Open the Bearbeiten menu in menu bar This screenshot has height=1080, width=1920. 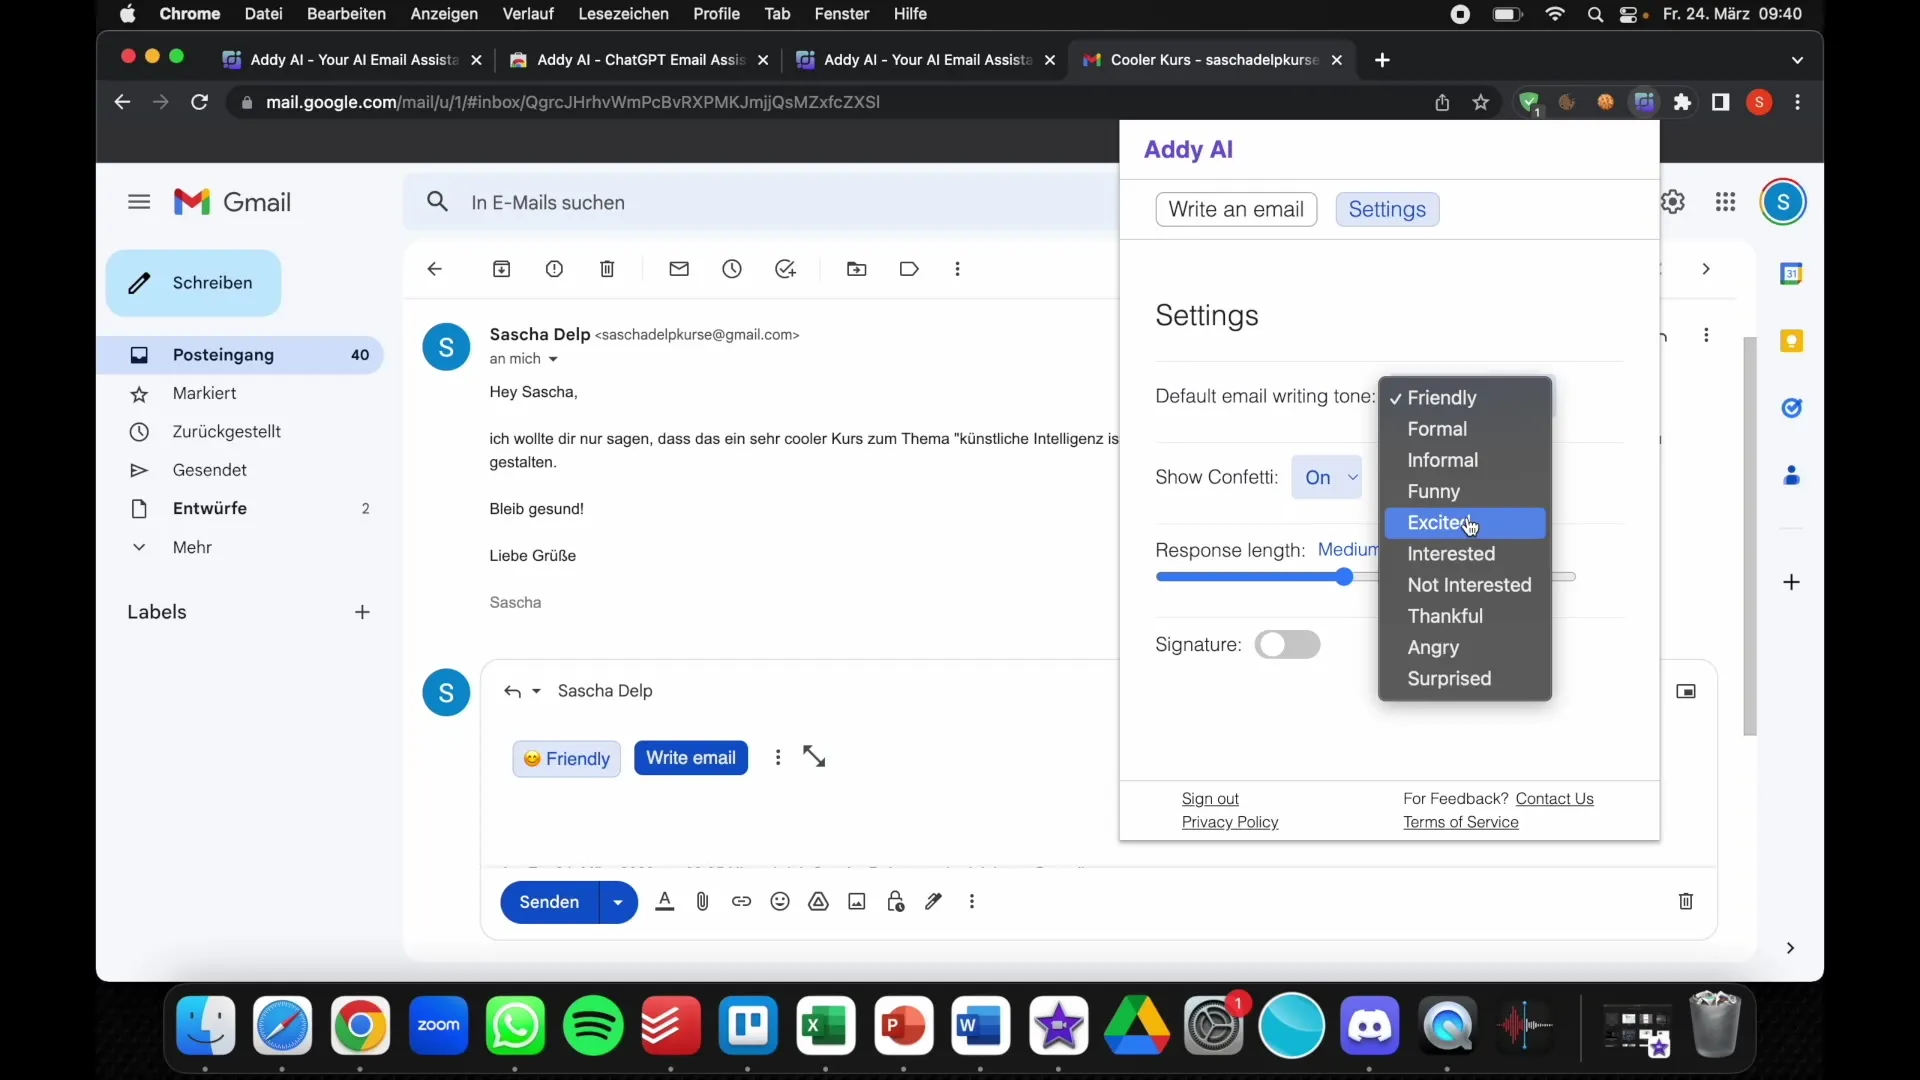click(x=346, y=14)
